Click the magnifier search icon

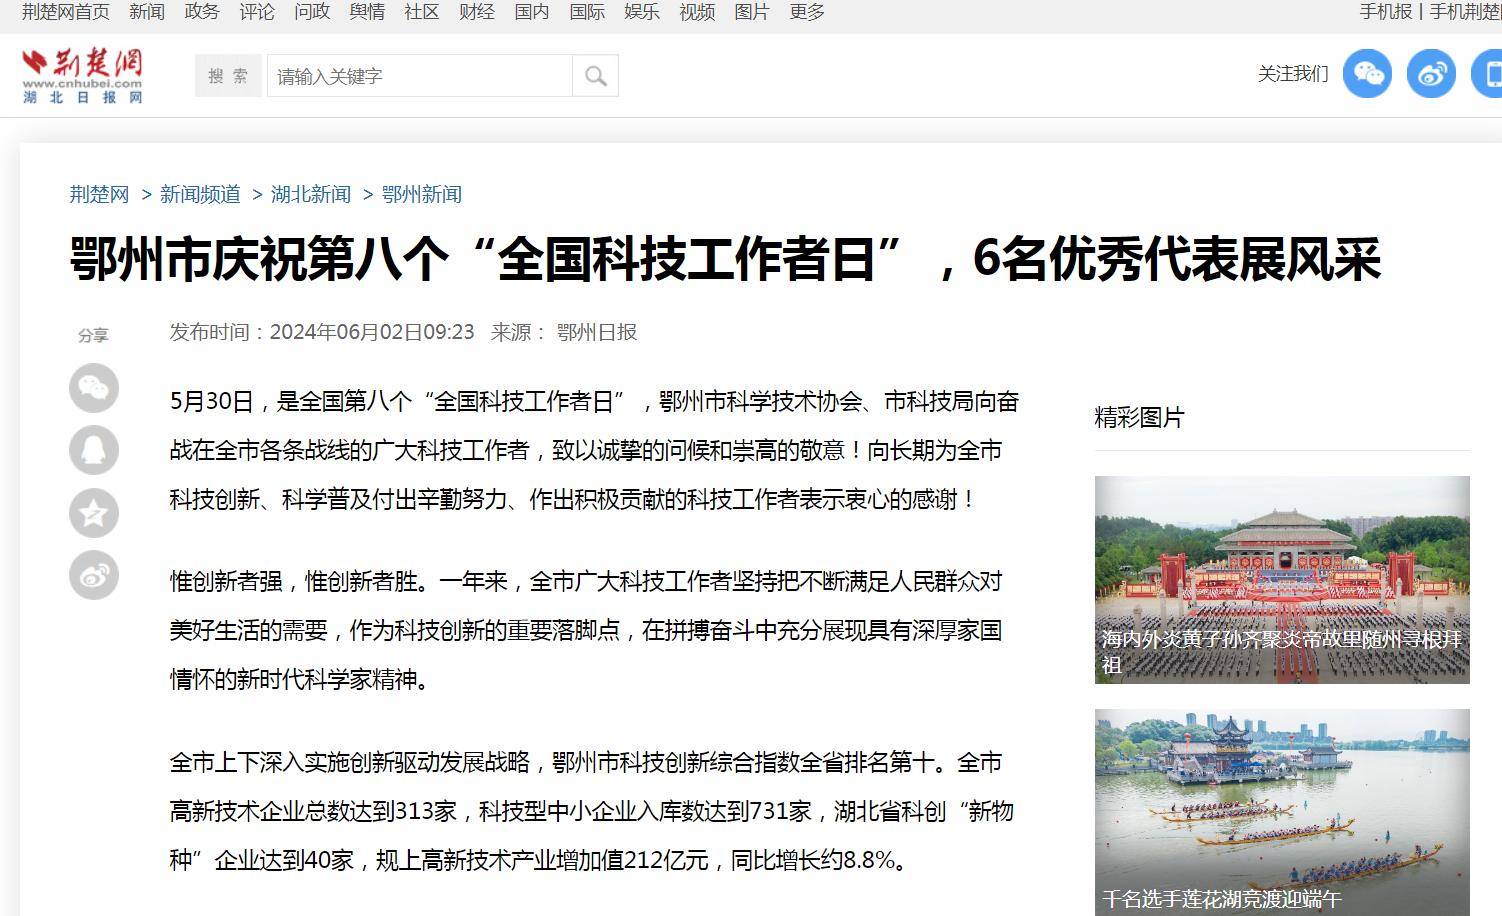point(595,76)
